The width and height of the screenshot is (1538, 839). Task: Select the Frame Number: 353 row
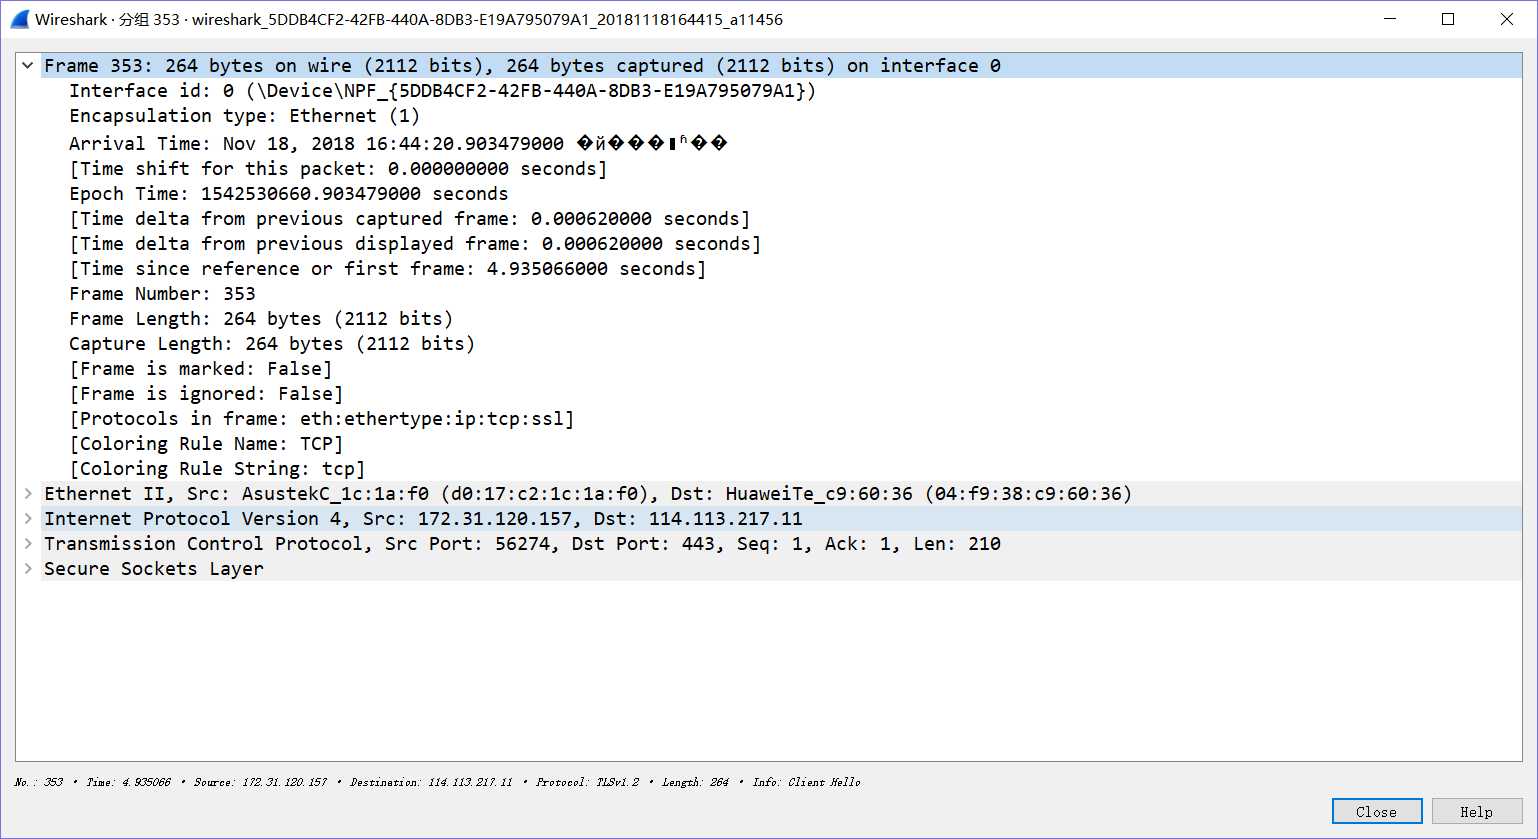click(x=162, y=294)
